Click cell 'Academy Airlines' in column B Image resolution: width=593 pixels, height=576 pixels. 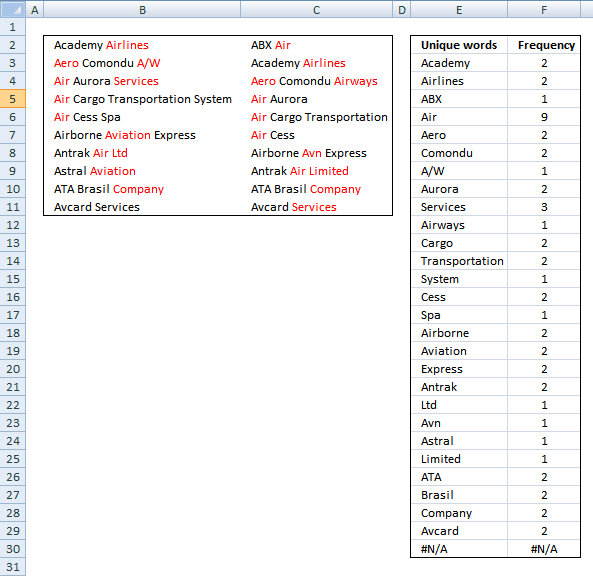coord(142,45)
